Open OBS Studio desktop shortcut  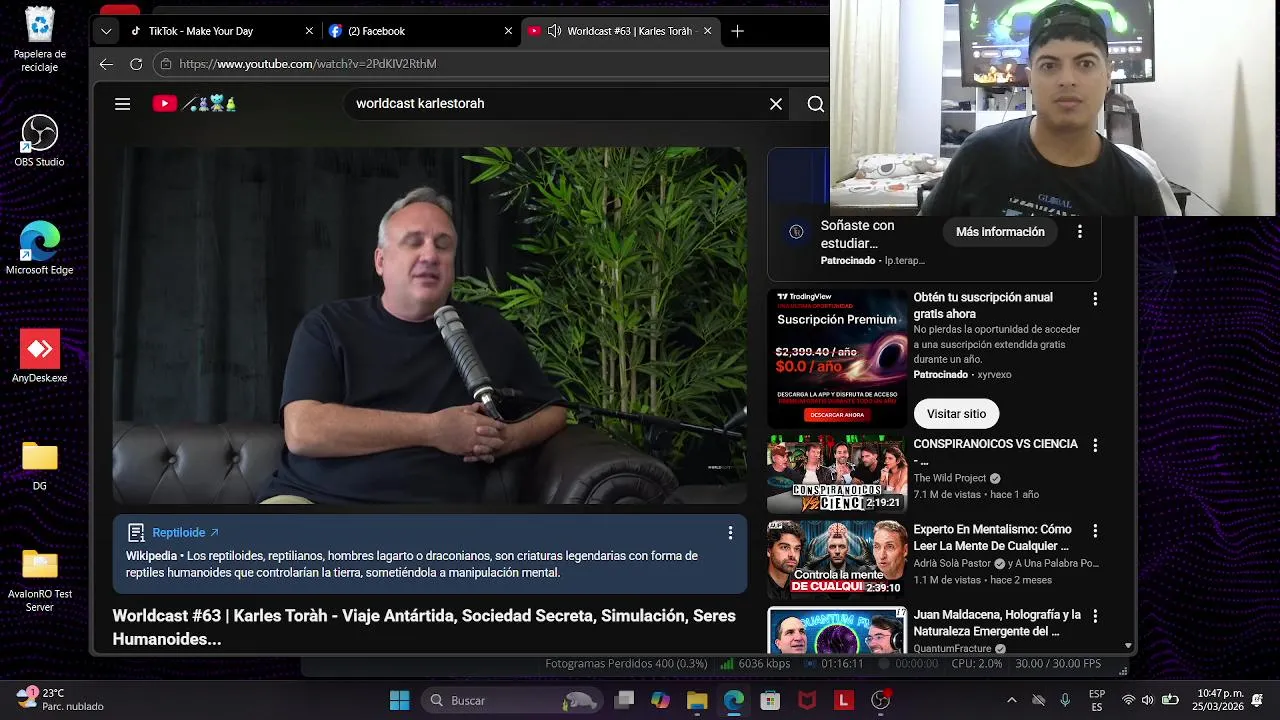(40, 141)
